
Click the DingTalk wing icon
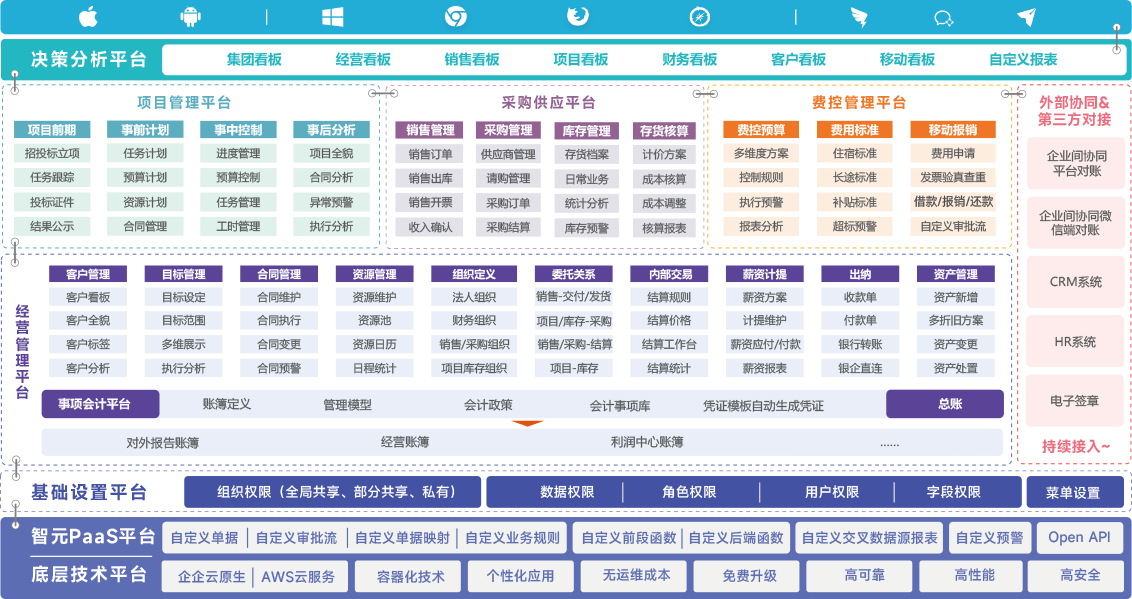coord(859,16)
